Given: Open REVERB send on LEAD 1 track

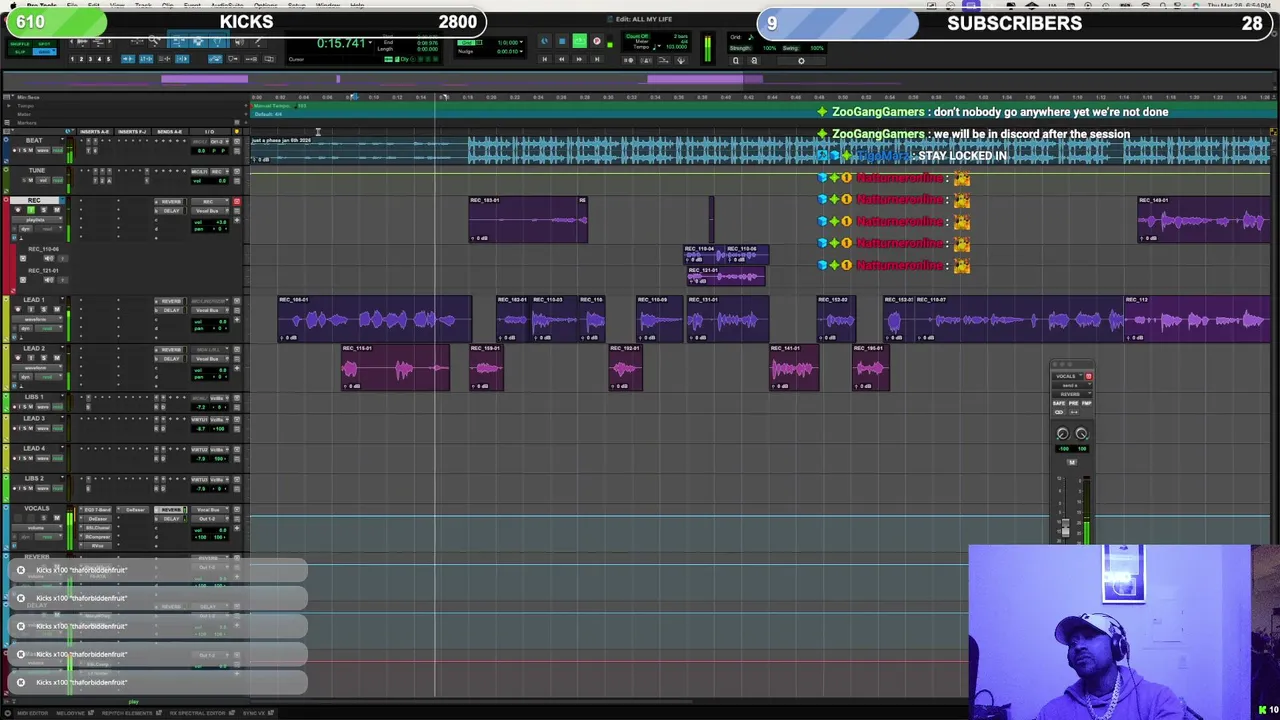Looking at the screenshot, I should pyautogui.click(x=170, y=301).
